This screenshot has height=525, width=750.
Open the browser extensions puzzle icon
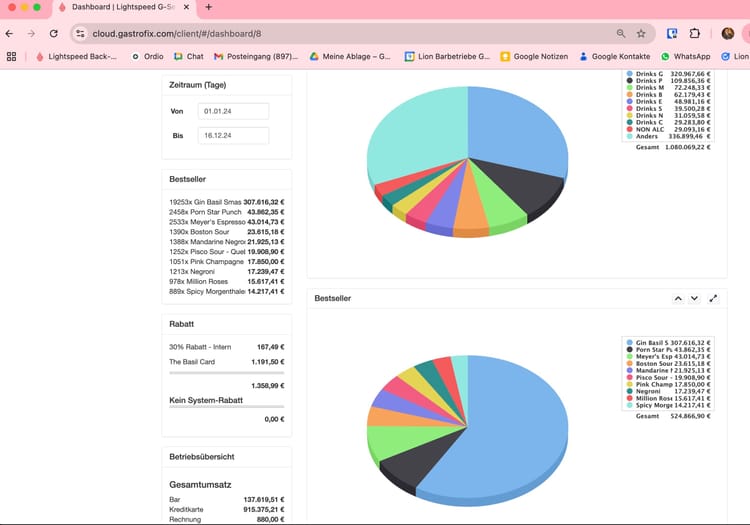(x=695, y=33)
